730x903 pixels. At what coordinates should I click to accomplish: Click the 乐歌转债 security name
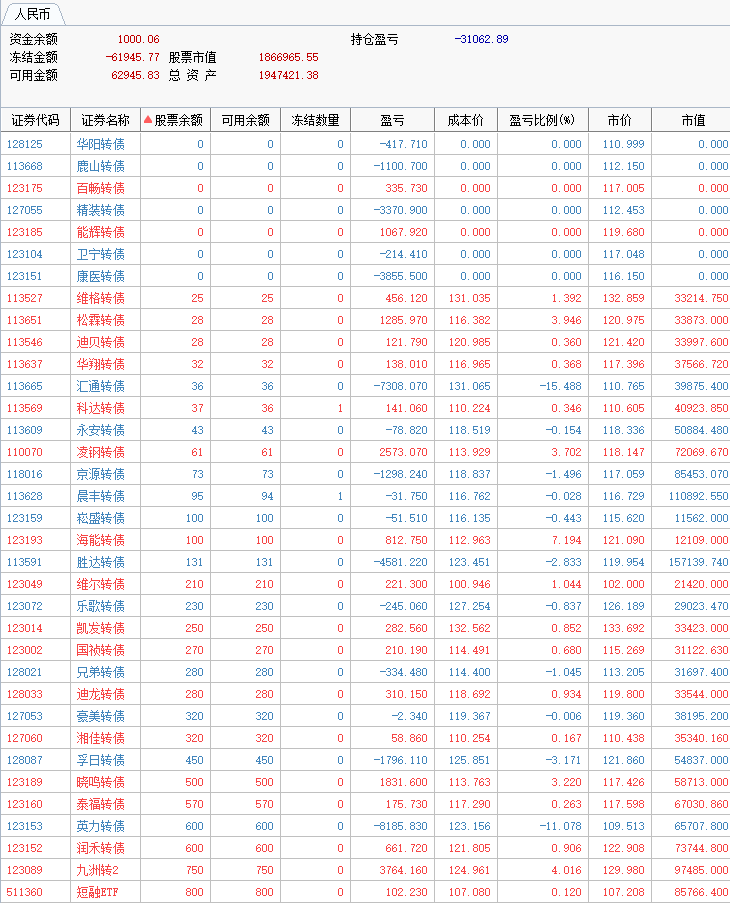pos(101,606)
